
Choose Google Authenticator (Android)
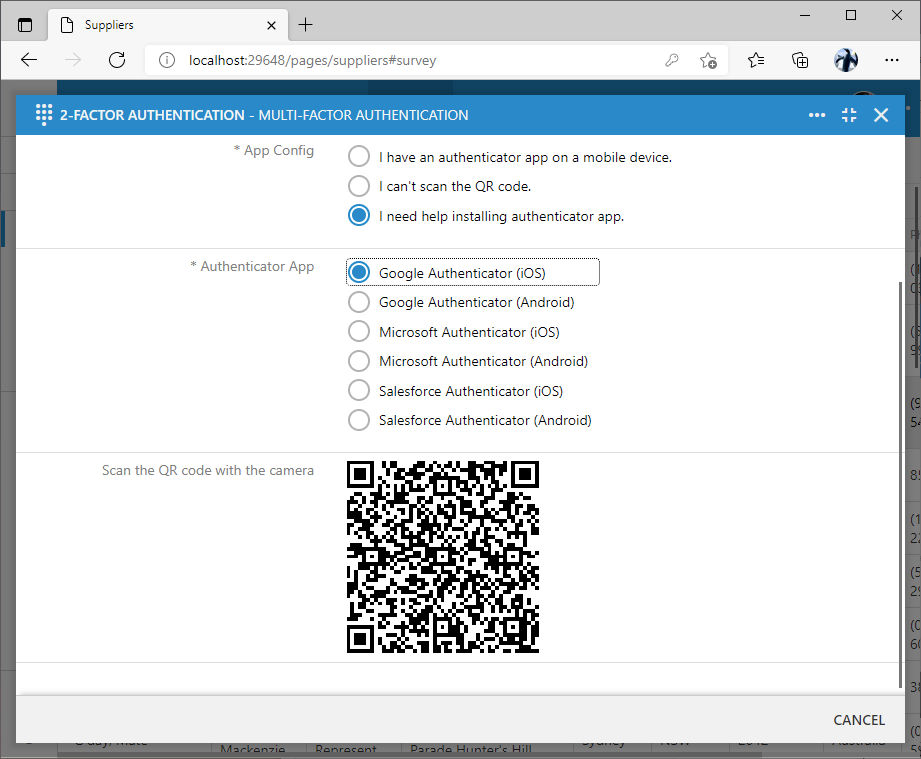(x=358, y=302)
